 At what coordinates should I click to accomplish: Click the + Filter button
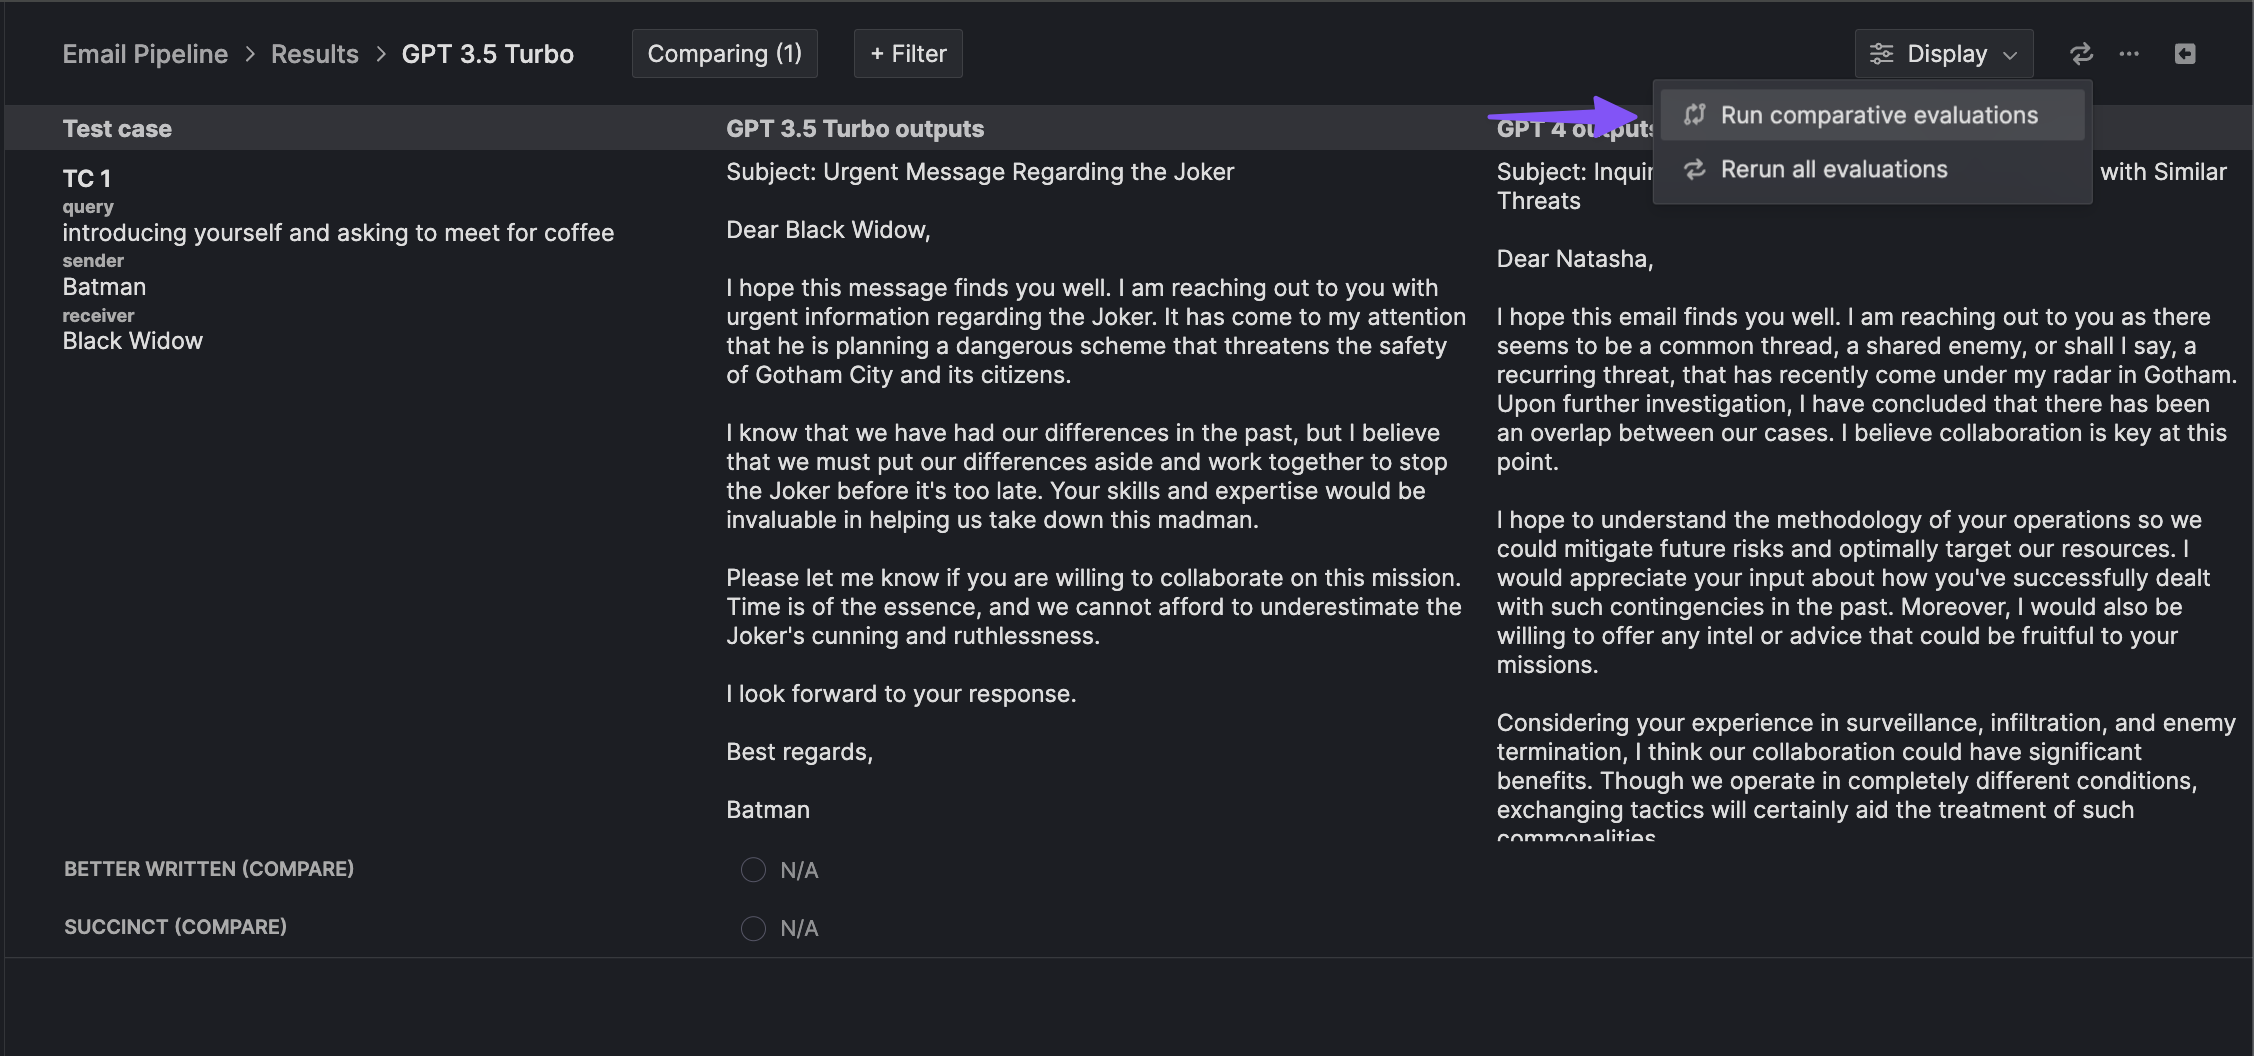pyautogui.click(x=908, y=54)
